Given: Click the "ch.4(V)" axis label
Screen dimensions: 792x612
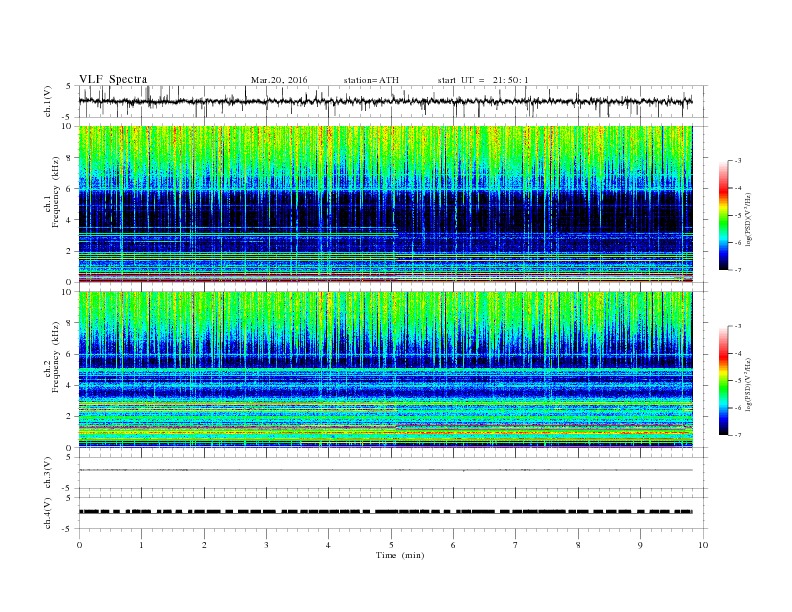Looking at the screenshot, I should (48, 513).
